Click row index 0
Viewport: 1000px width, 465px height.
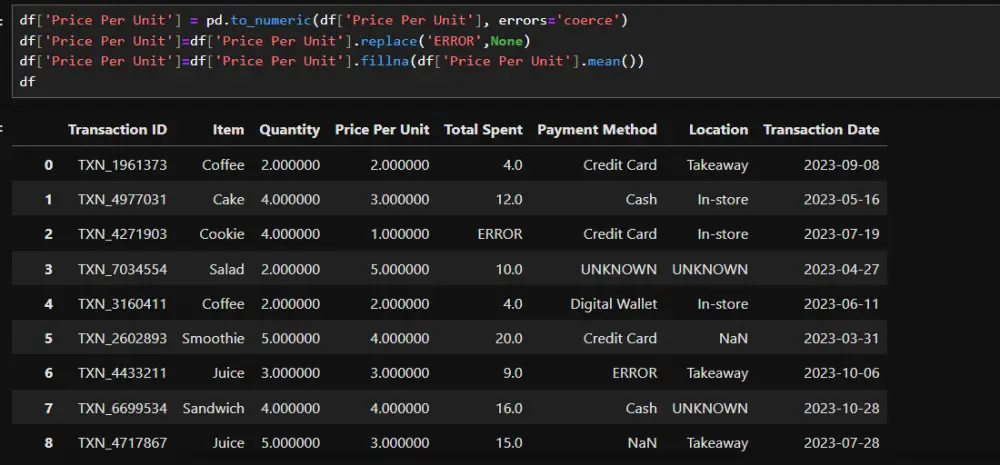tap(48, 165)
